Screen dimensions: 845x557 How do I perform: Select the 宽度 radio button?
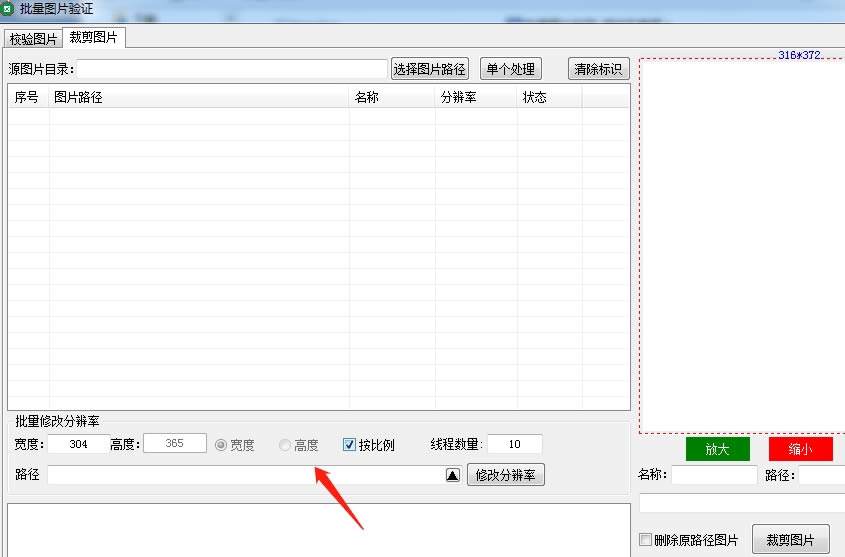[x=221, y=445]
